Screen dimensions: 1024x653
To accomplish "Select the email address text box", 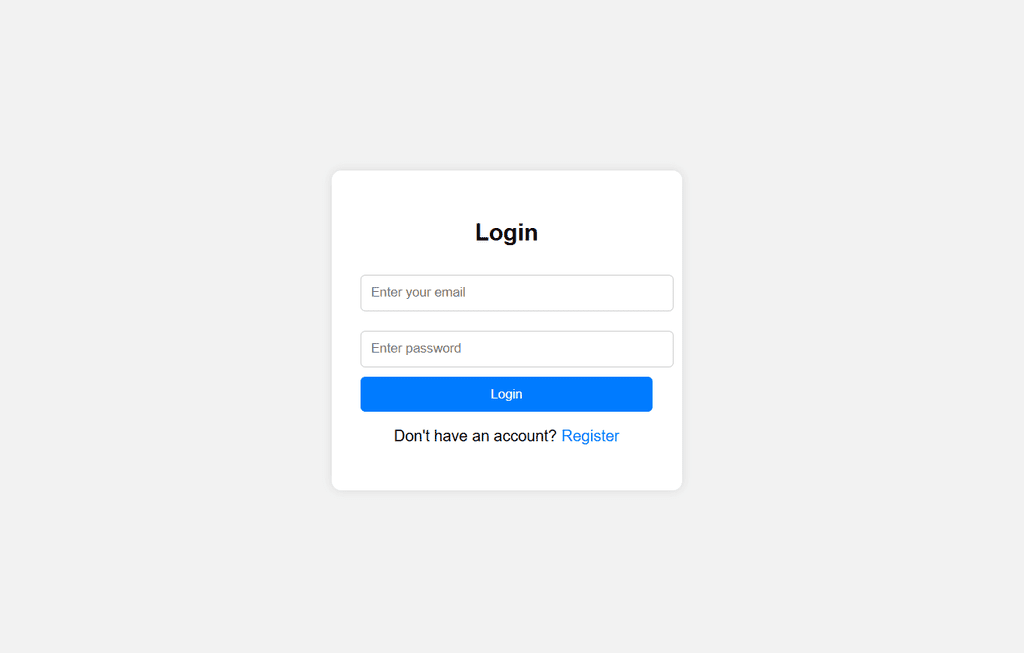I will pyautogui.click(x=517, y=293).
